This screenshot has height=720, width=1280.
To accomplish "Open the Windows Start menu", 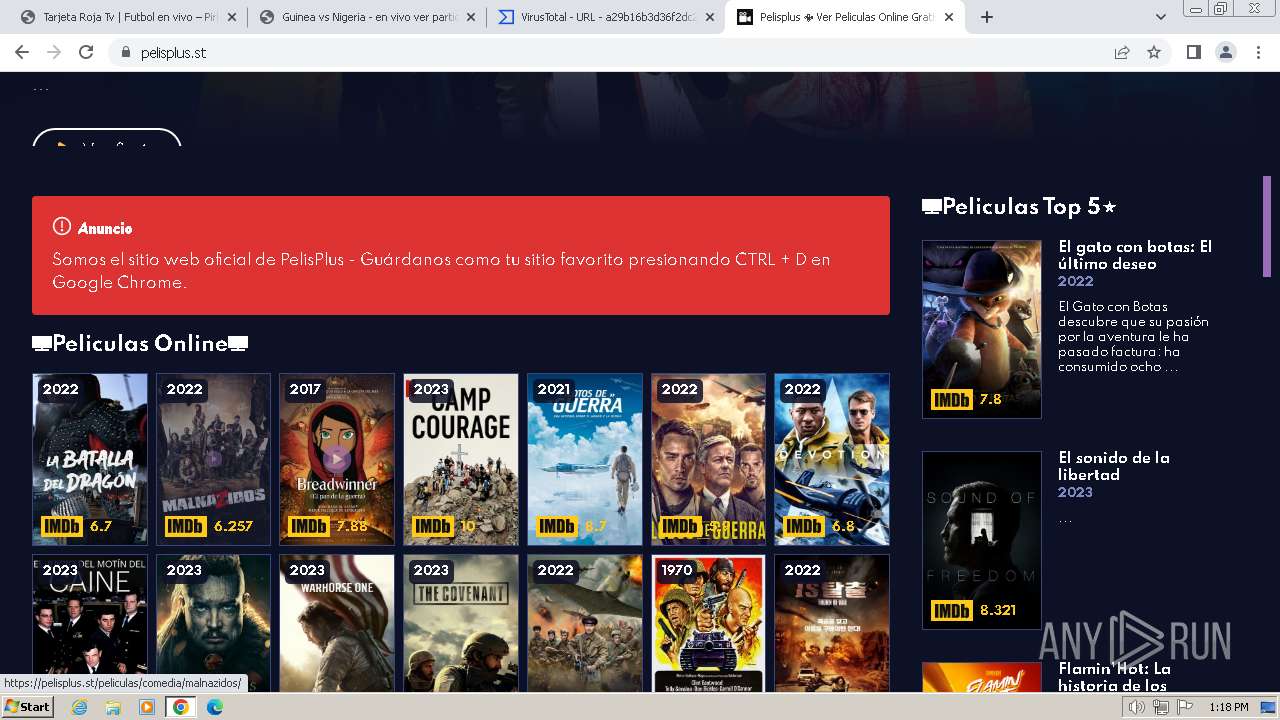I will (28, 707).
